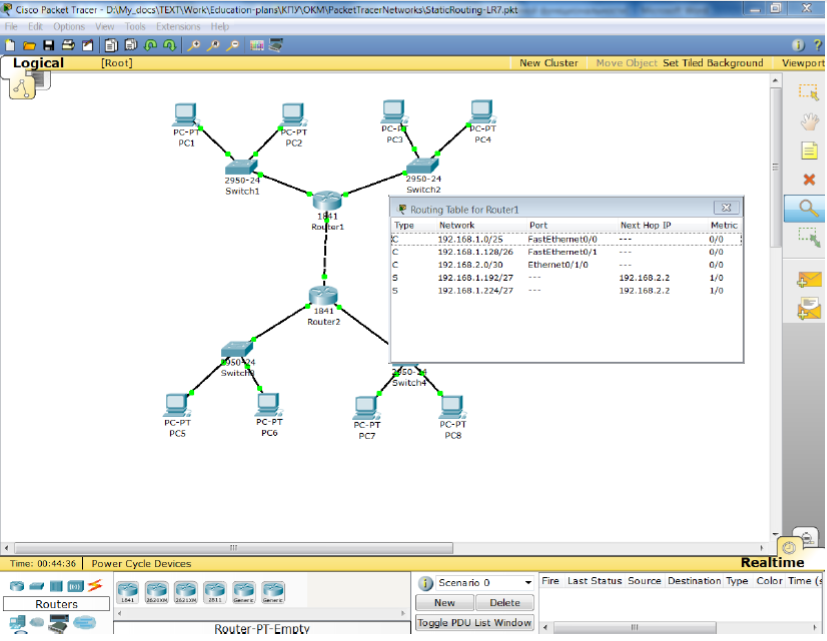Click the green Redo arrow
This screenshot has width=827, height=641.
pos(169,45)
